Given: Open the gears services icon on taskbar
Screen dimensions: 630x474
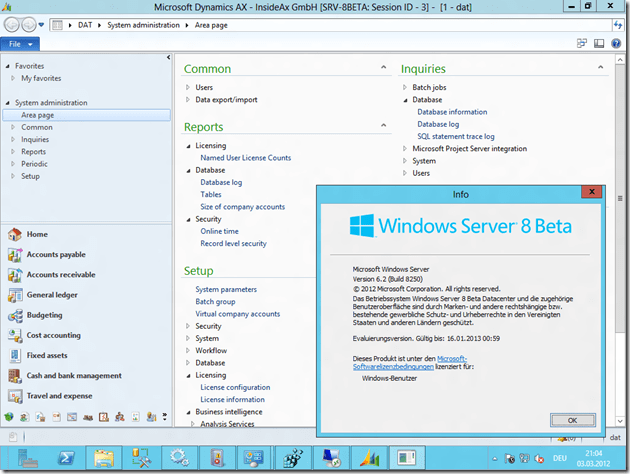Looking at the screenshot, I should click(x=179, y=458).
